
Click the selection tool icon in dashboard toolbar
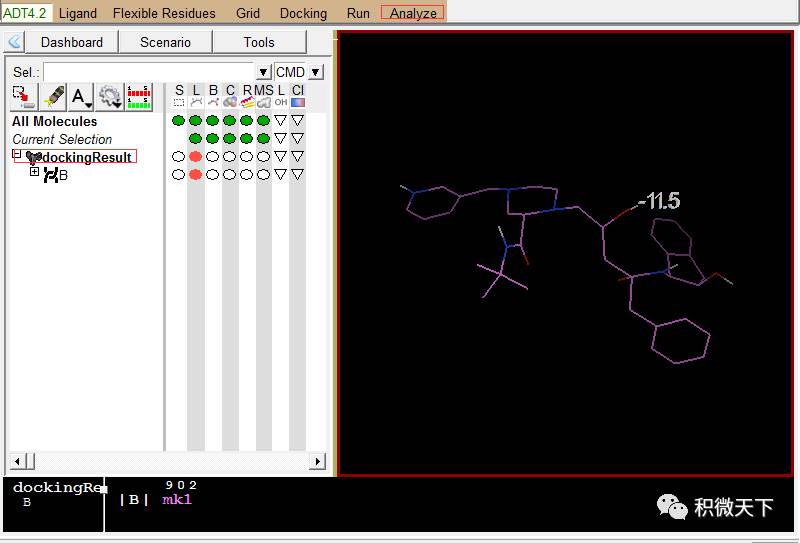23,96
